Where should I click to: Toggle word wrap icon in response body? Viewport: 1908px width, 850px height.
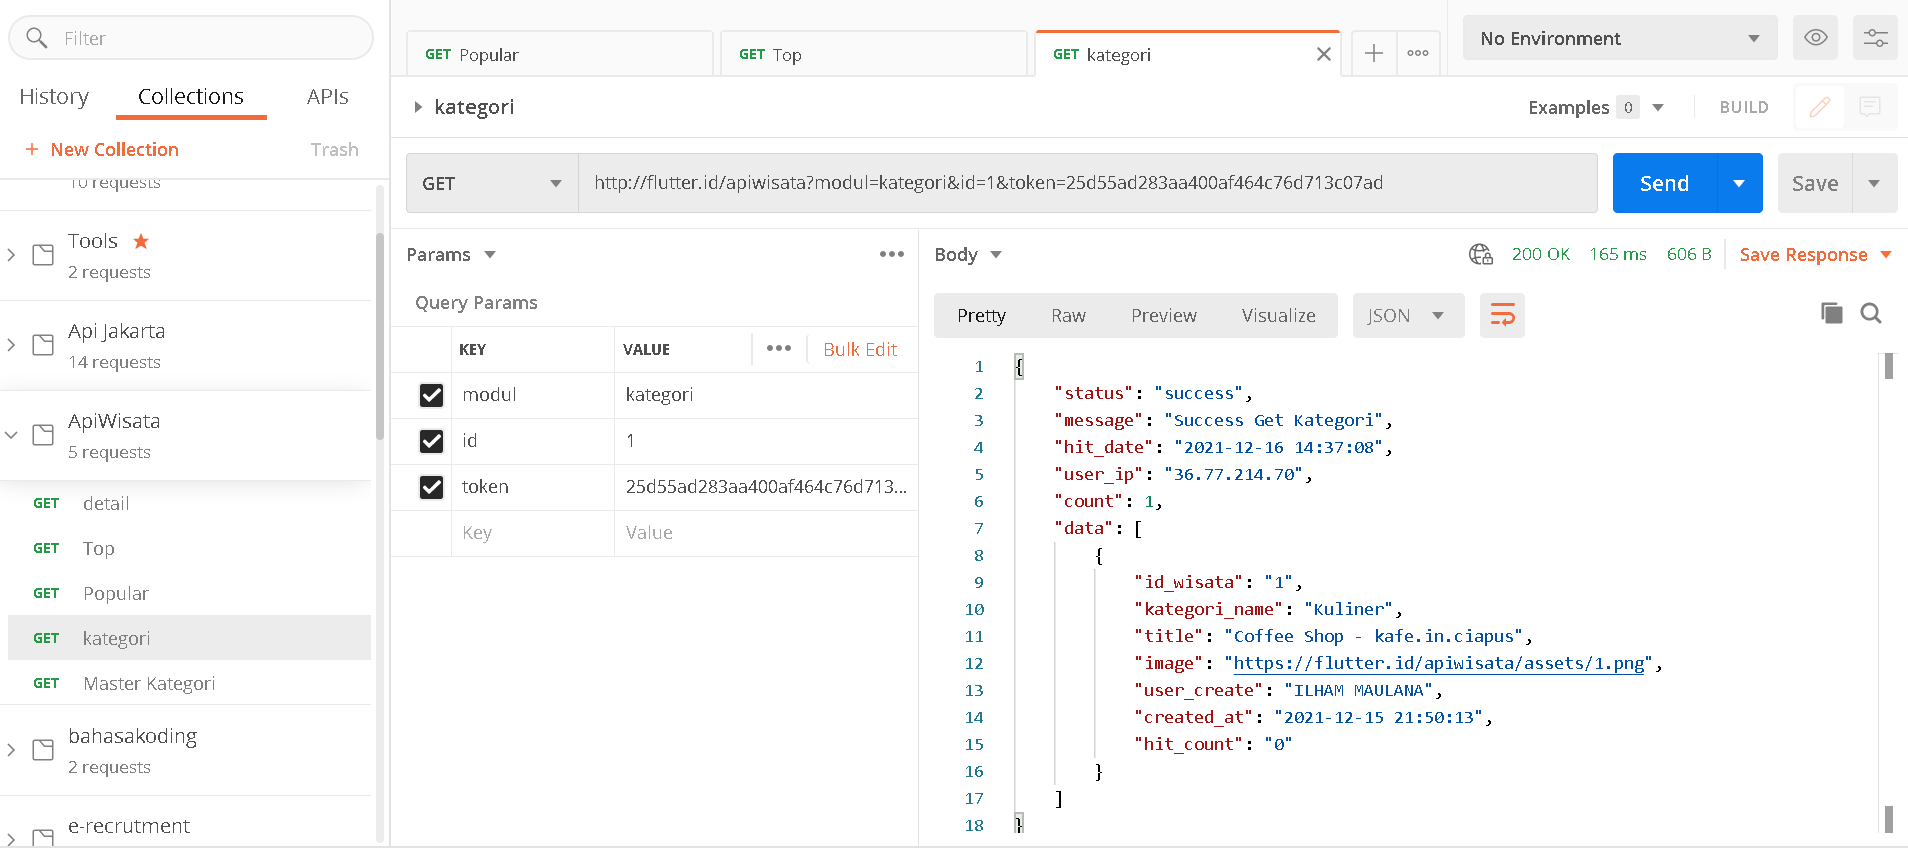click(1502, 316)
